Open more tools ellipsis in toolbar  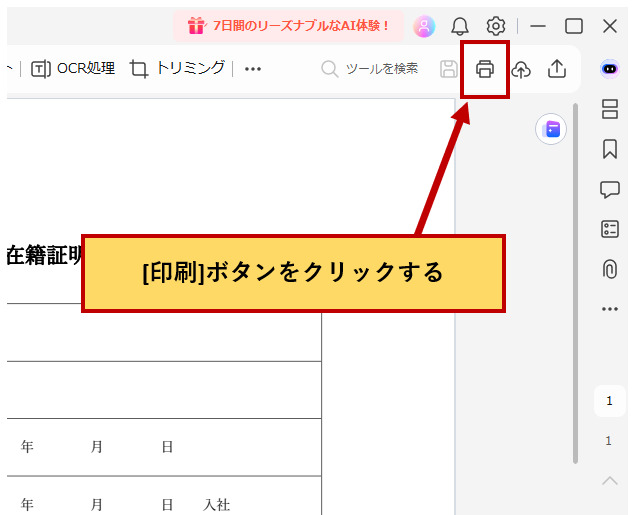pyautogui.click(x=253, y=69)
